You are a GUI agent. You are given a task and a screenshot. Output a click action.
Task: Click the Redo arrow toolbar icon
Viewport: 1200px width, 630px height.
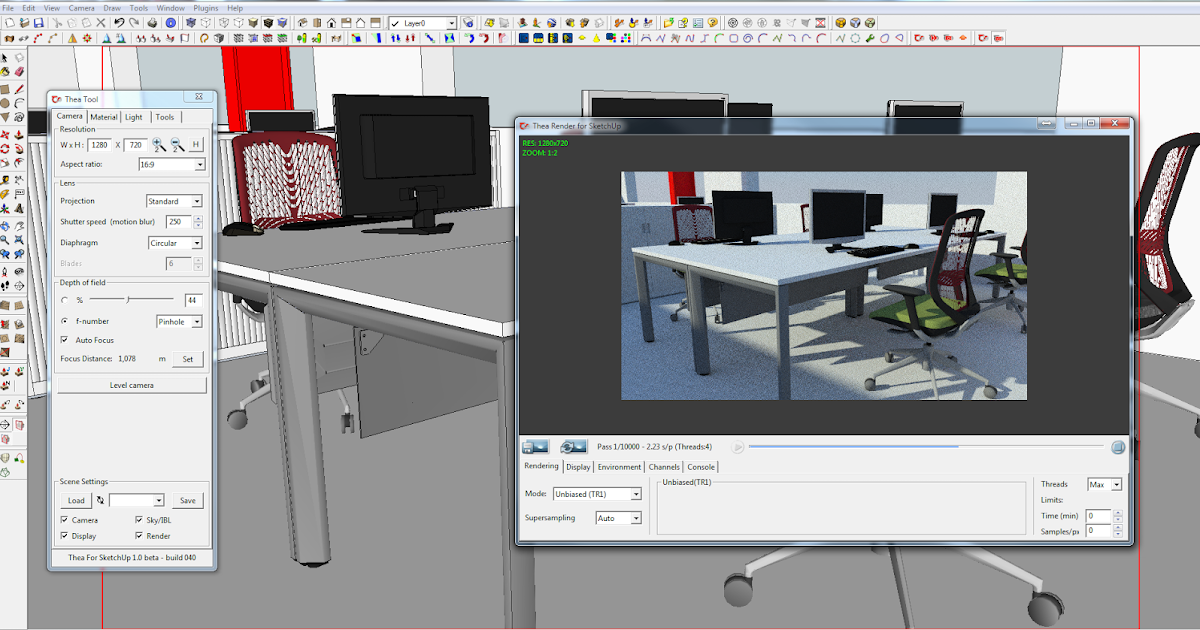[x=134, y=22]
